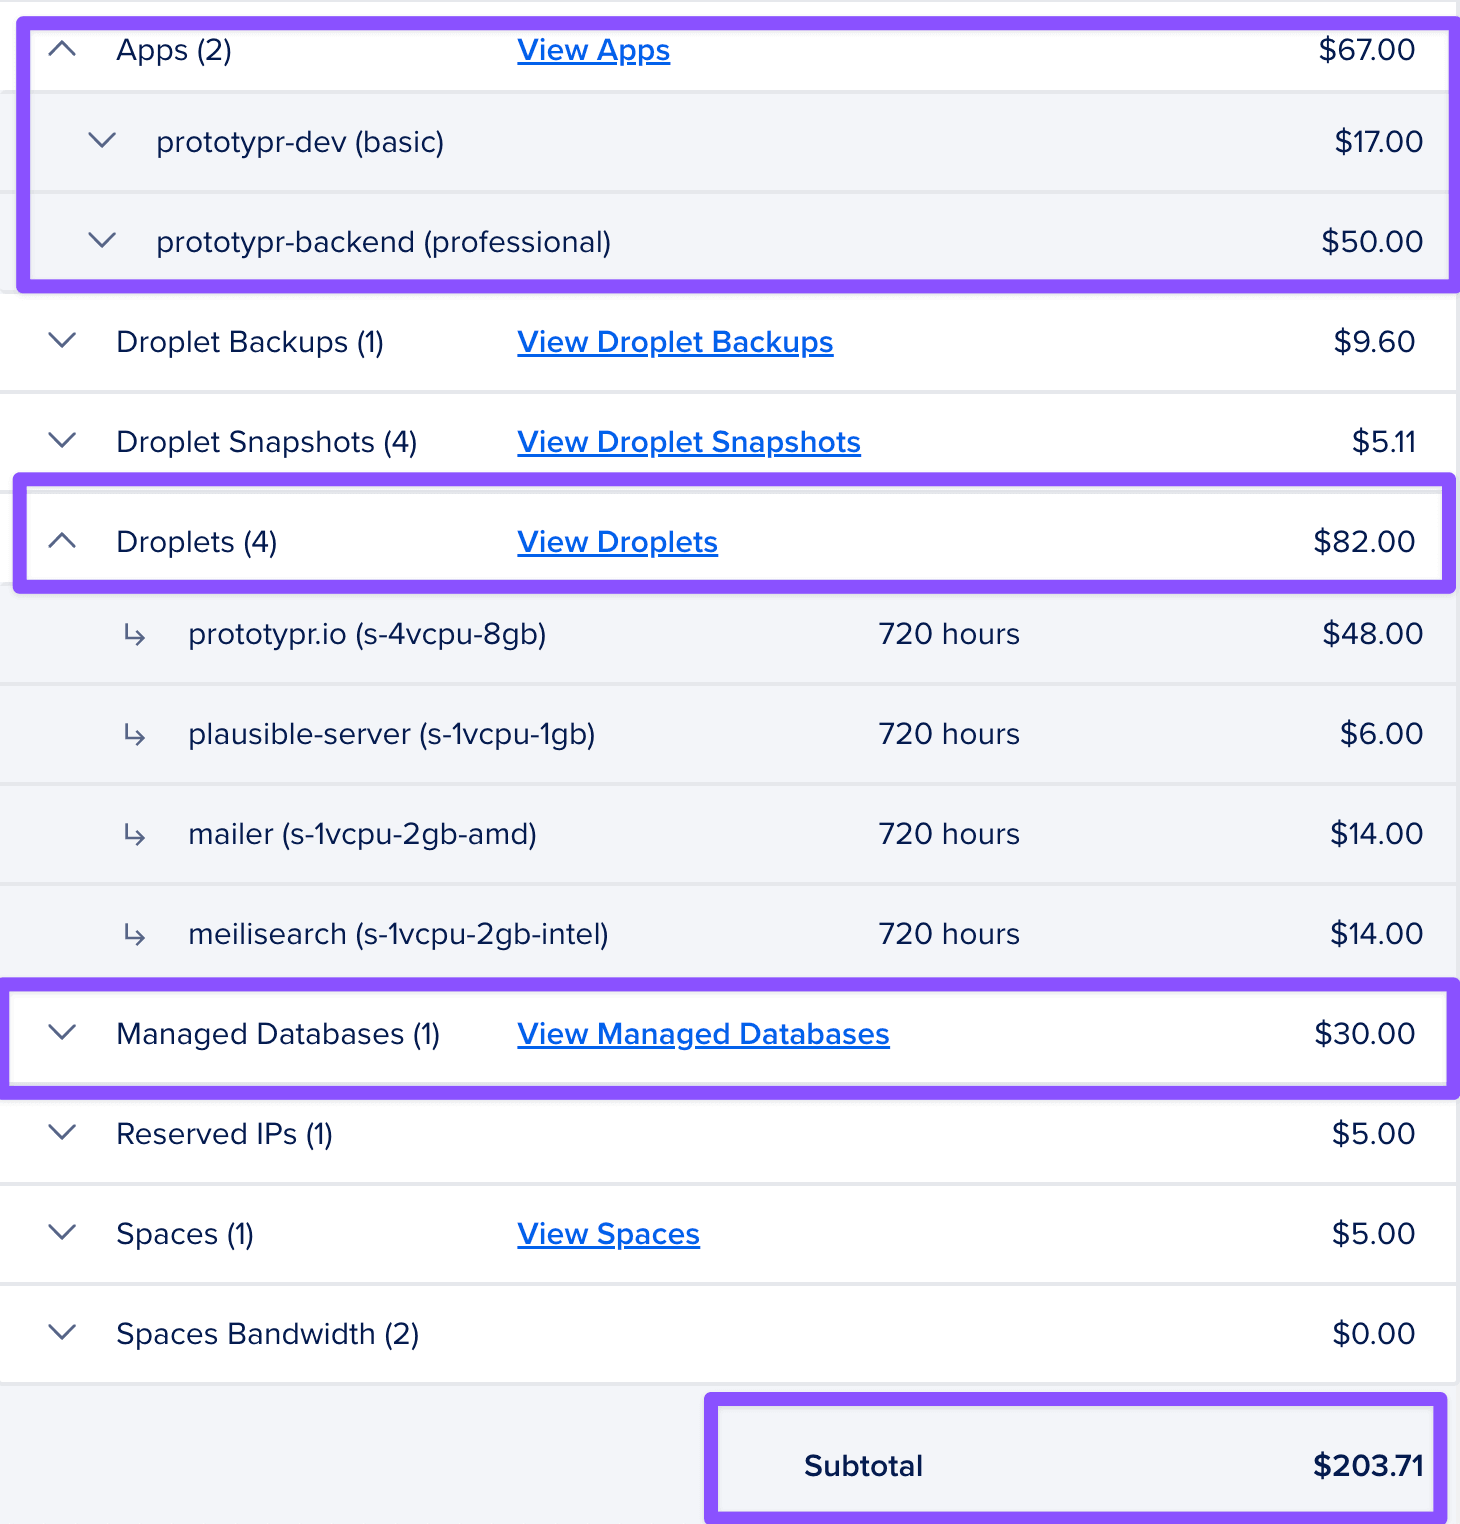Click the chevron next to Reserved IPs
The height and width of the screenshot is (1524, 1460).
61,1133
